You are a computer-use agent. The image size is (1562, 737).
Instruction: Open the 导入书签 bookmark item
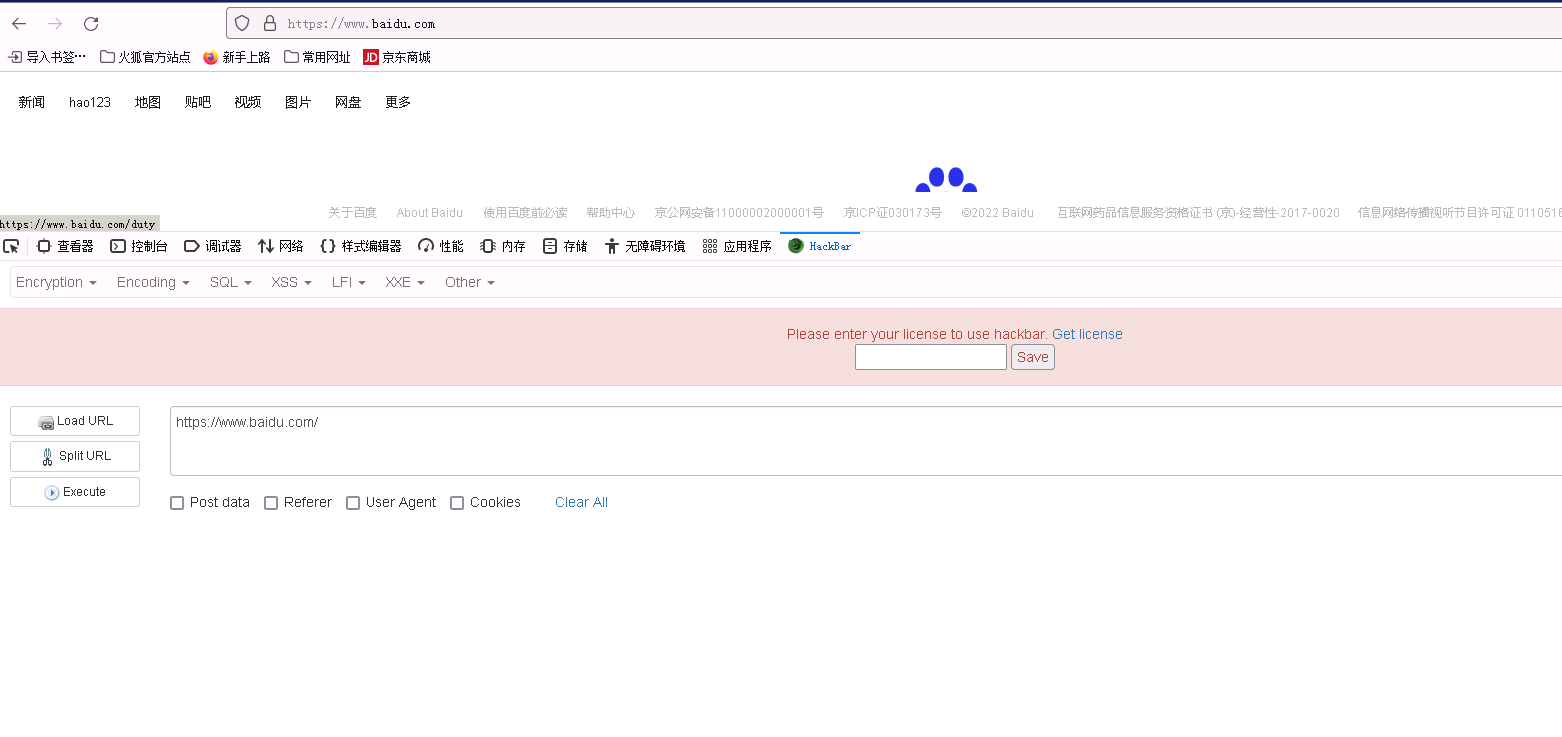(x=47, y=57)
